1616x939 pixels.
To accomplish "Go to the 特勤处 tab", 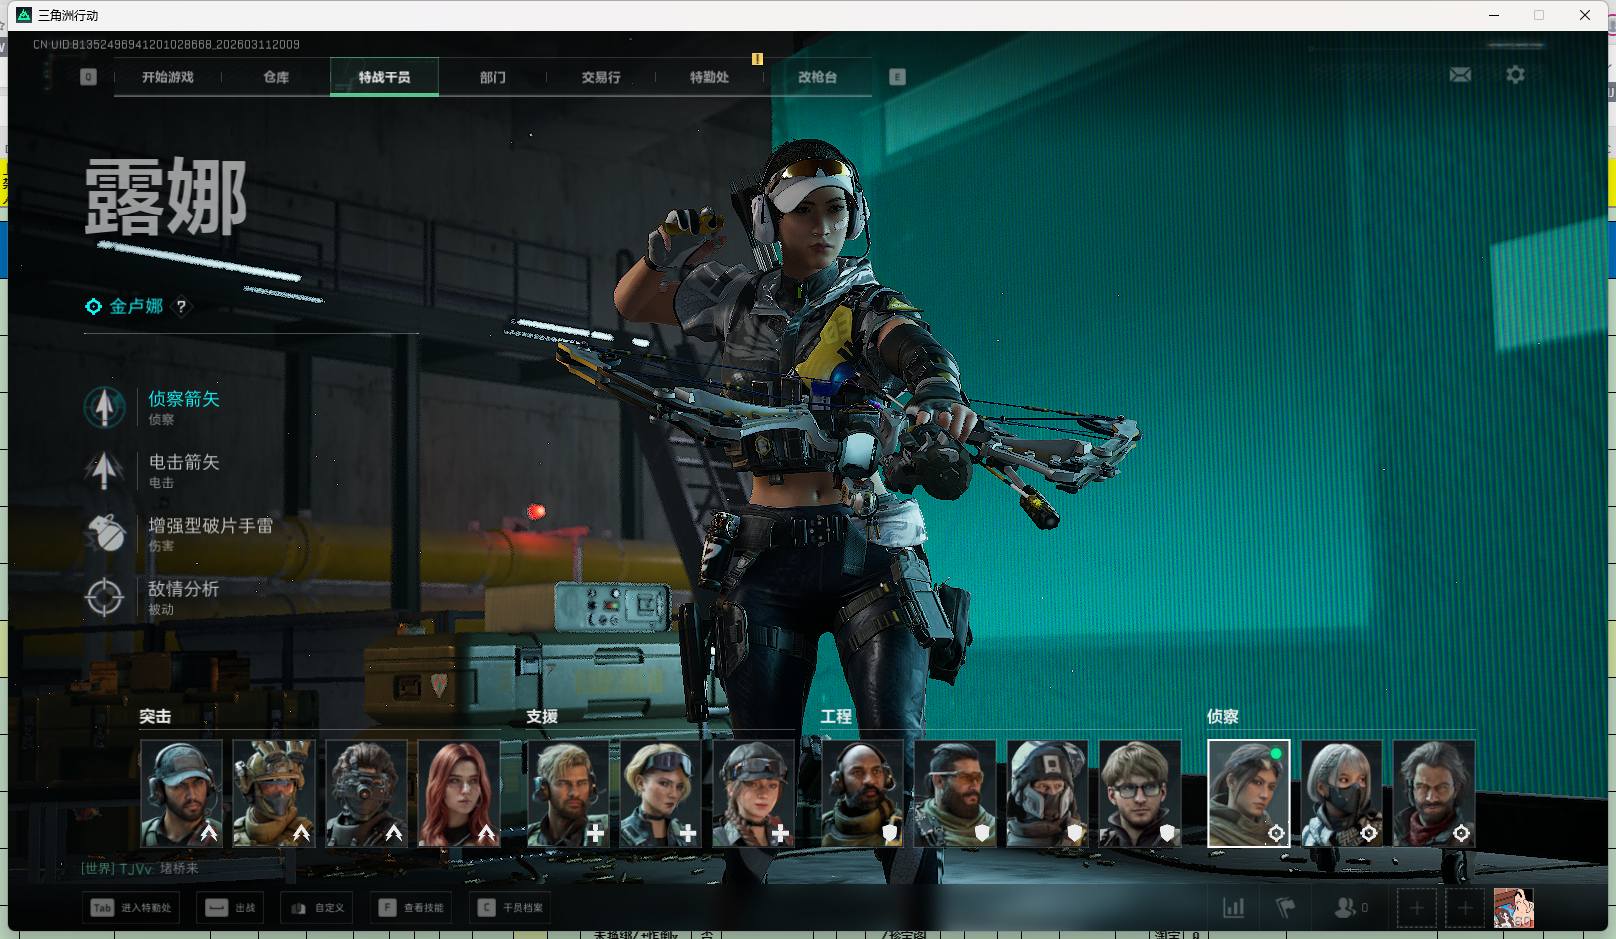I will (709, 77).
